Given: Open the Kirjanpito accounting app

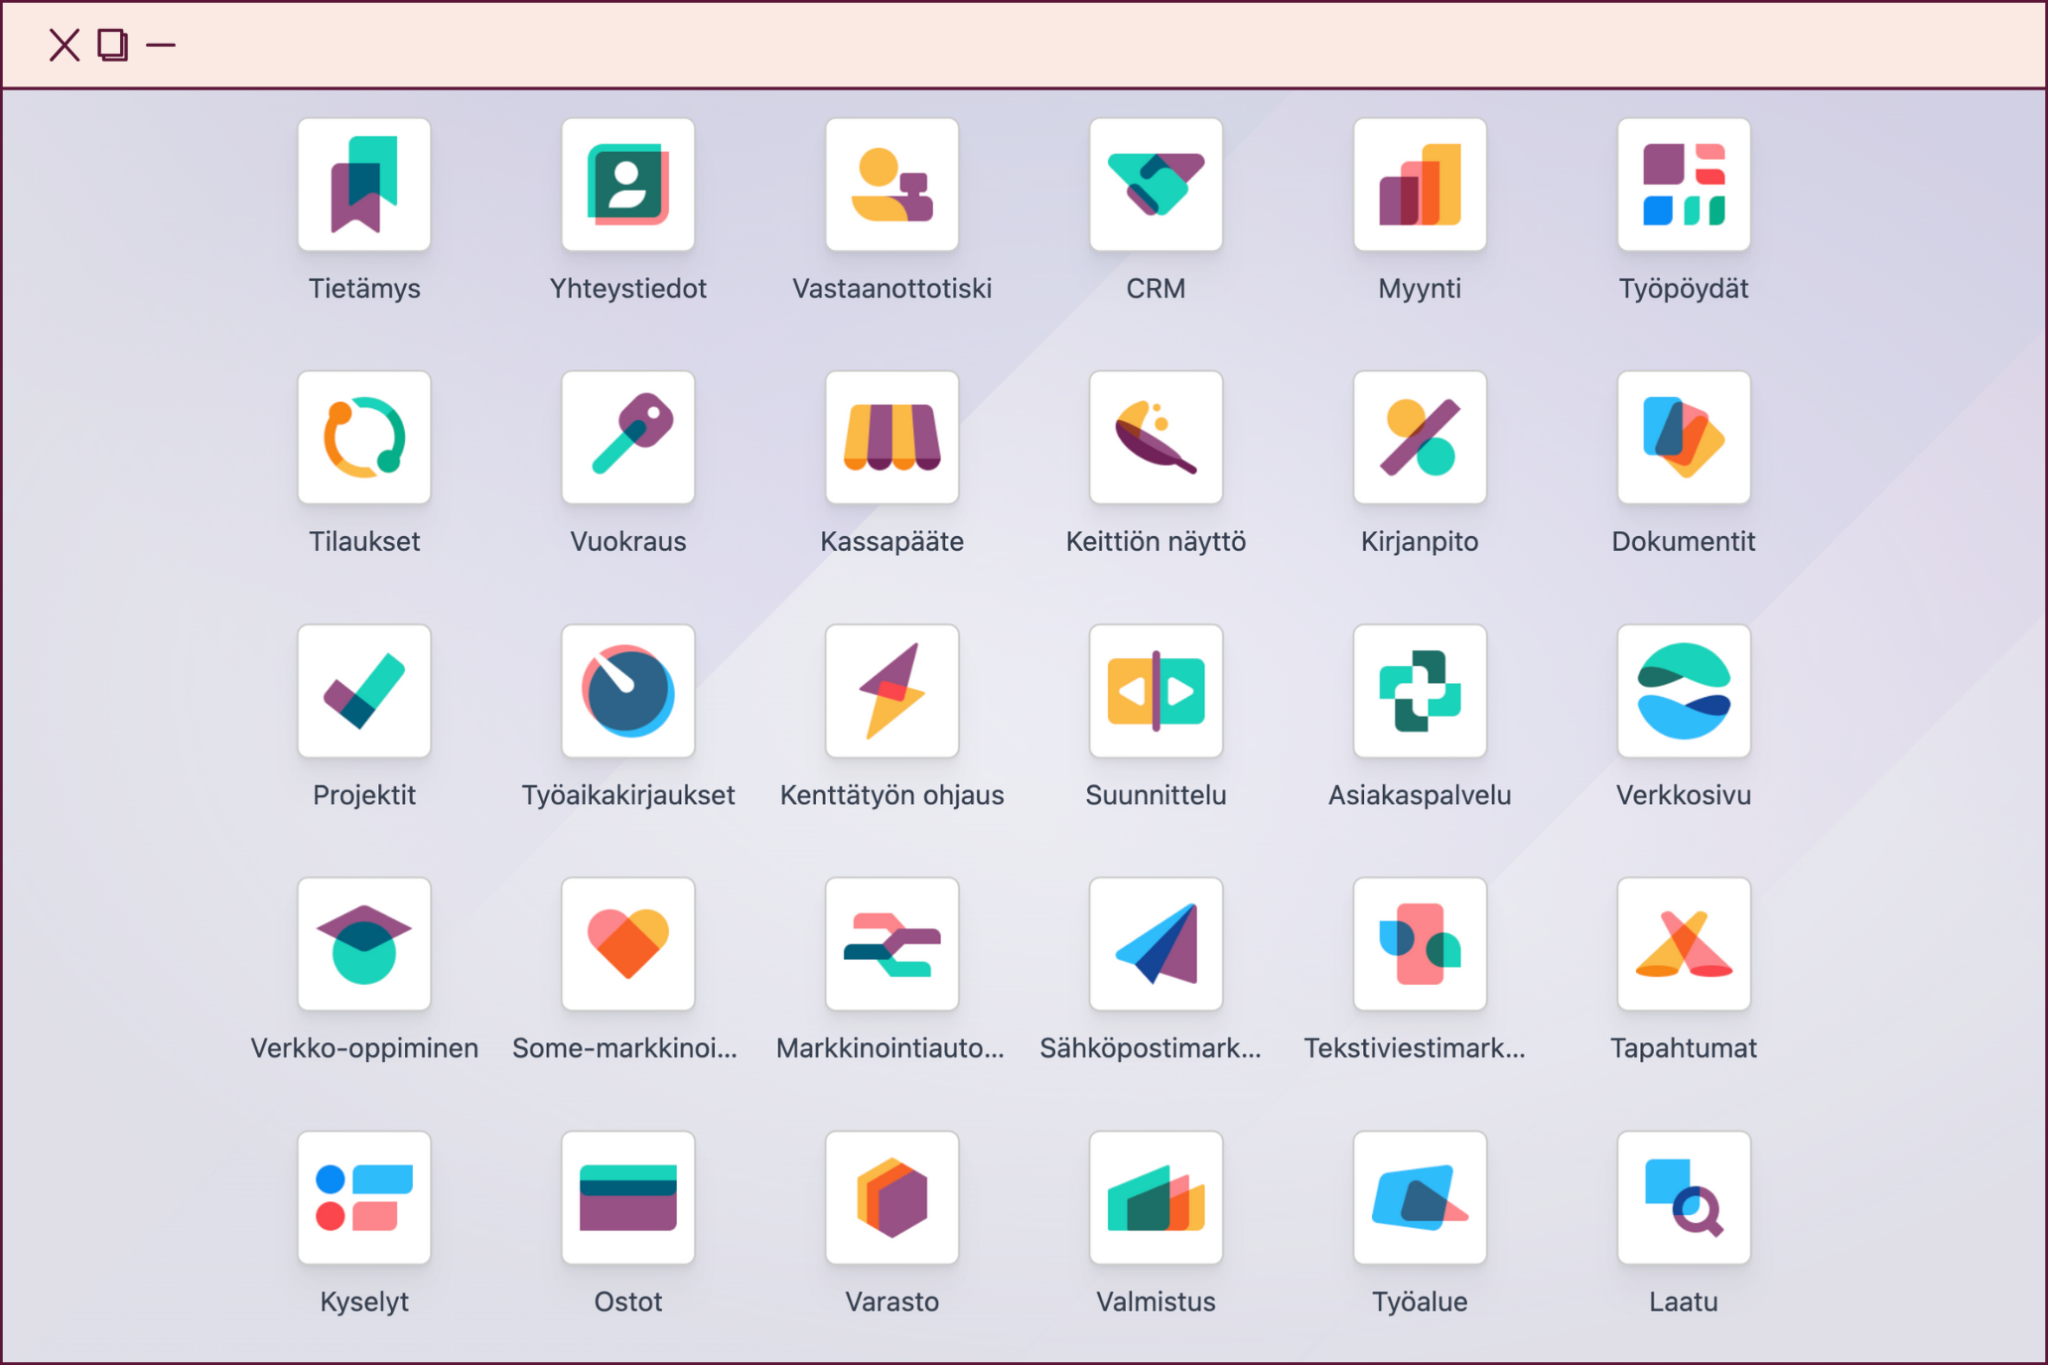Looking at the screenshot, I should pyautogui.click(x=1419, y=438).
